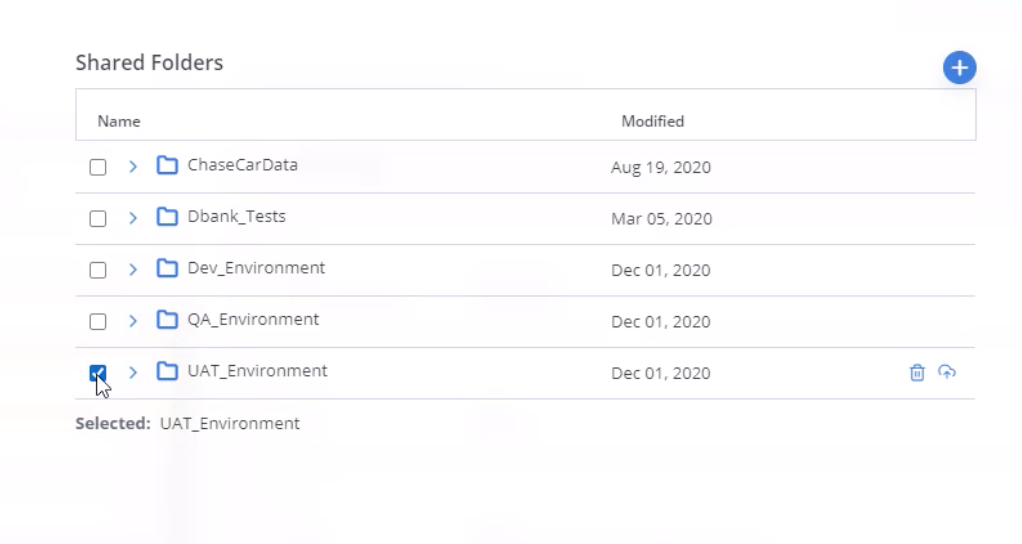Expand the ChaseCarData folder chevron
This screenshot has width=1022, height=544.
132,167
